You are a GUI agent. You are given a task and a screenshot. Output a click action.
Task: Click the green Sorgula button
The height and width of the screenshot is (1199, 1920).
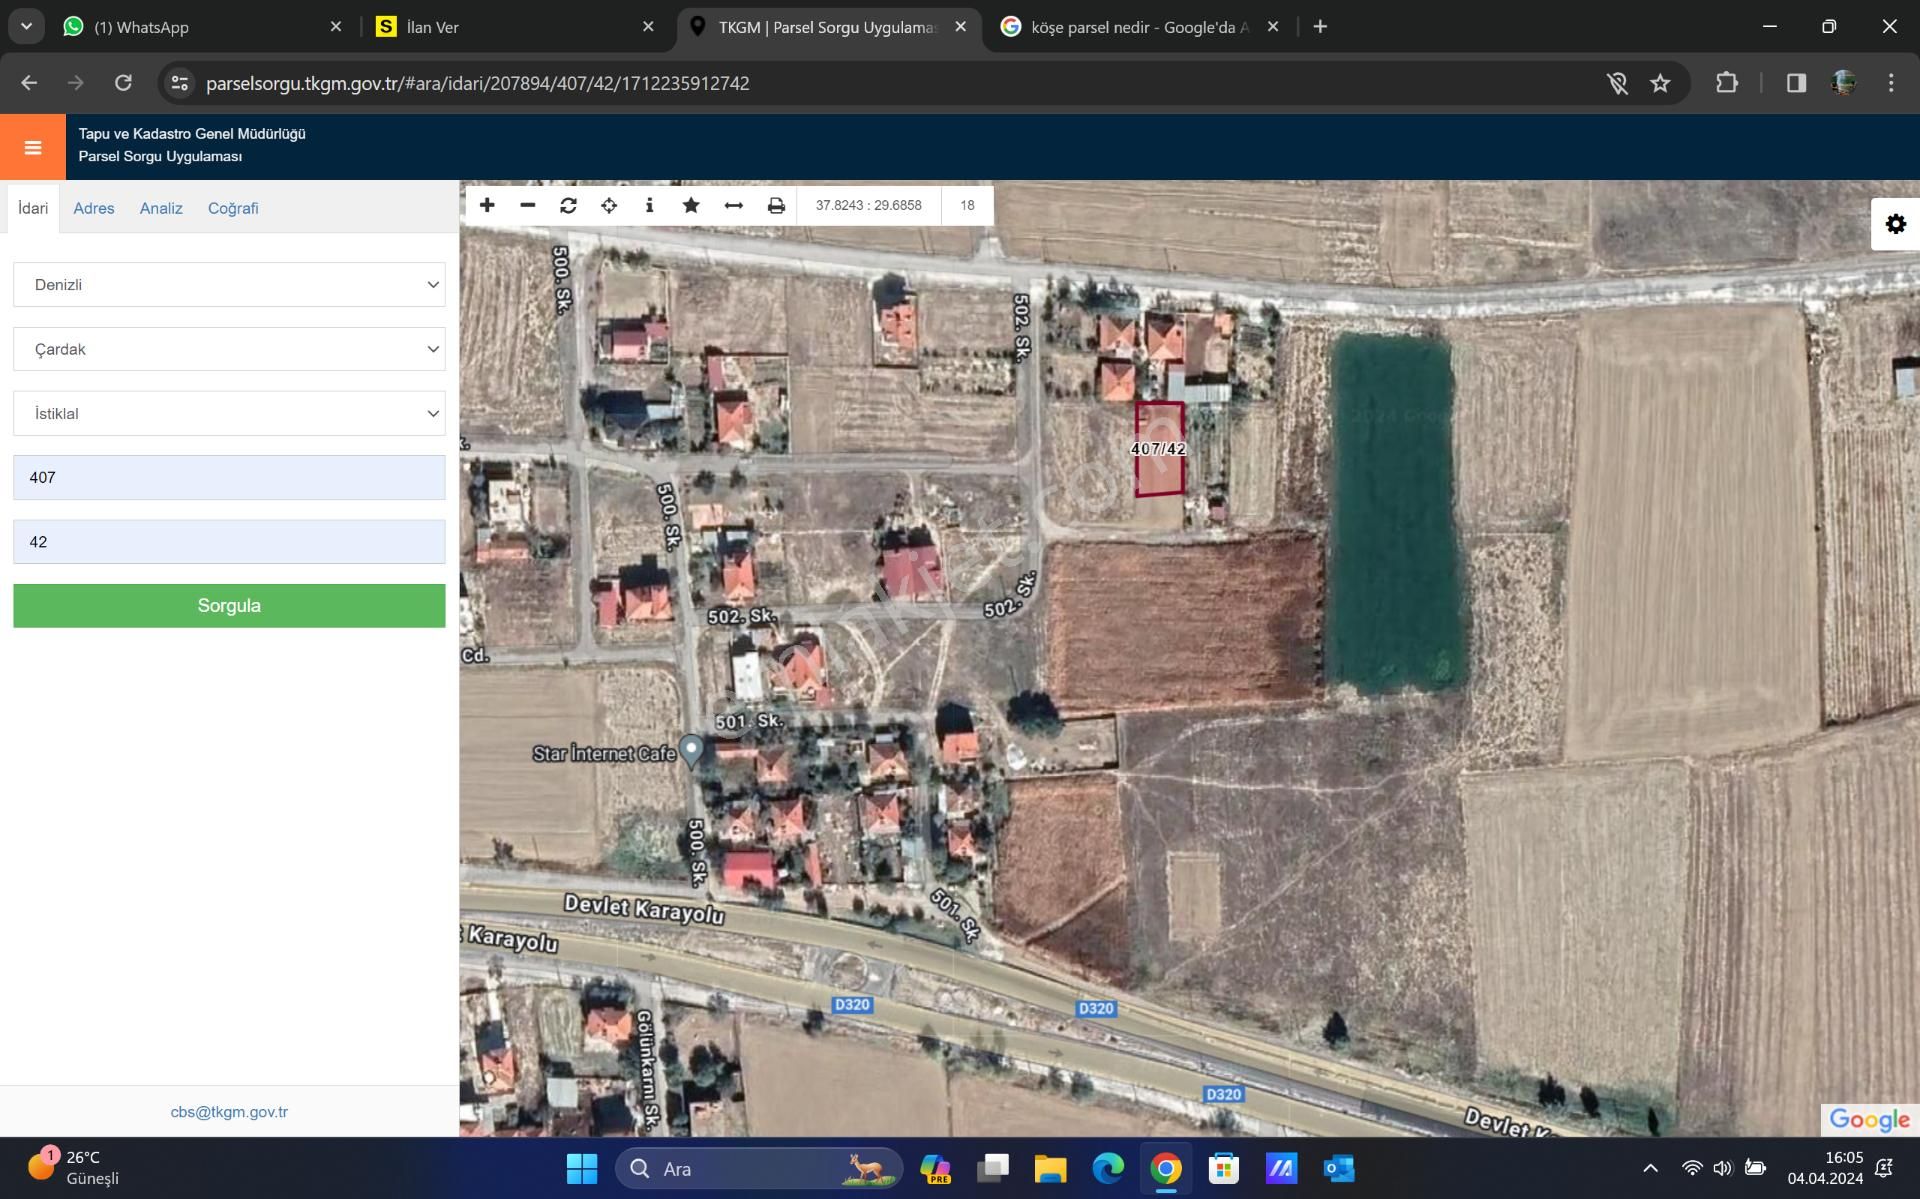(x=229, y=606)
